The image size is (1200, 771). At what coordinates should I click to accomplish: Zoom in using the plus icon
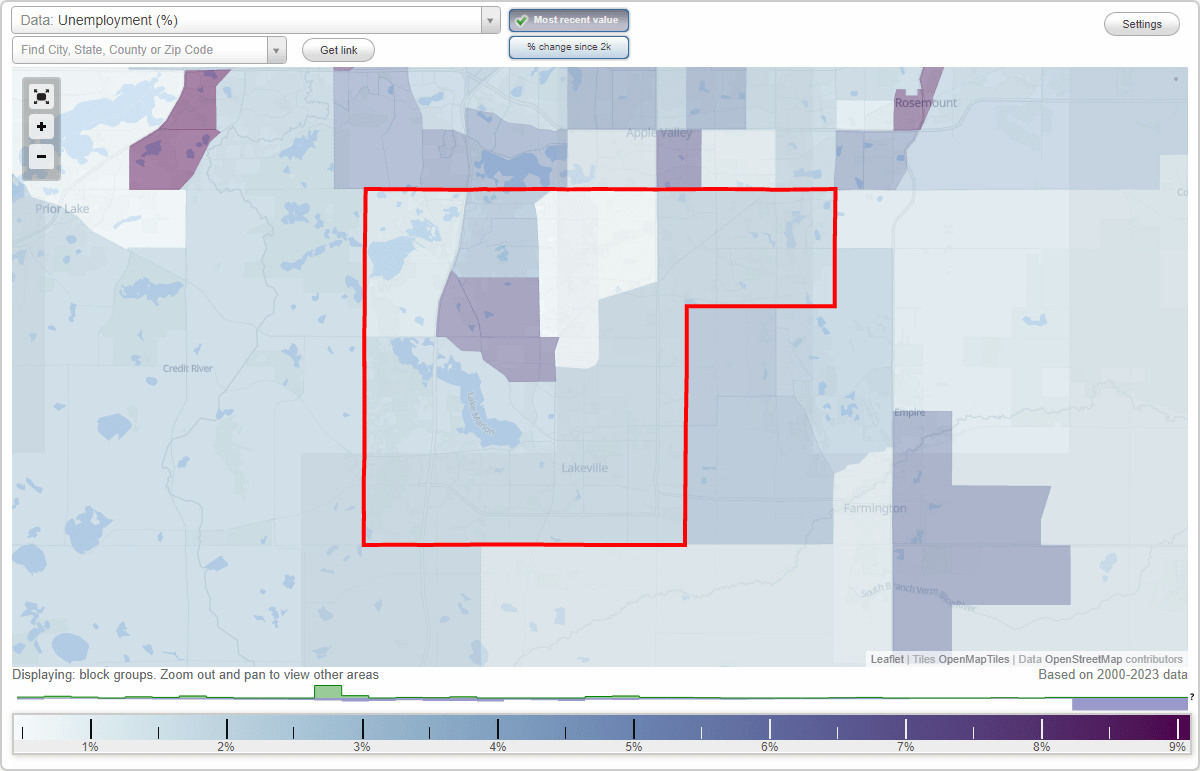[x=41, y=127]
